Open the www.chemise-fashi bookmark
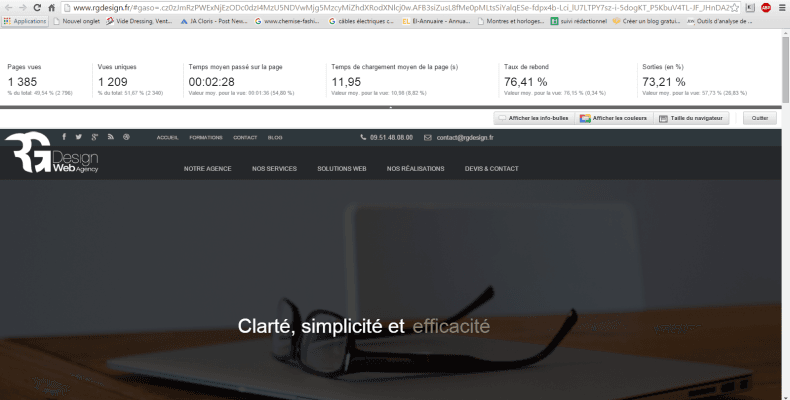This screenshot has width=790, height=400. (x=287, y=21)
